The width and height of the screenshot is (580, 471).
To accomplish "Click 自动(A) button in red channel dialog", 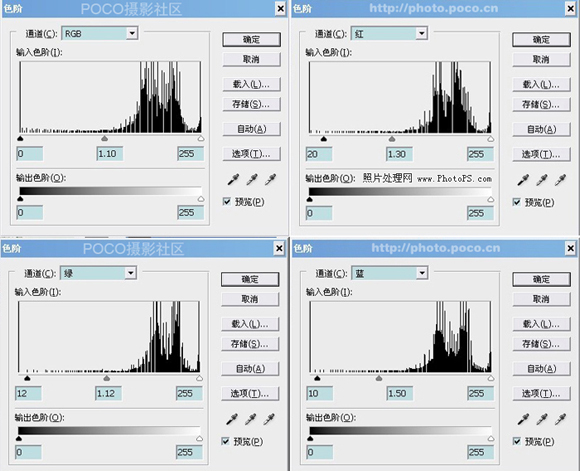I will click(541, 129).
